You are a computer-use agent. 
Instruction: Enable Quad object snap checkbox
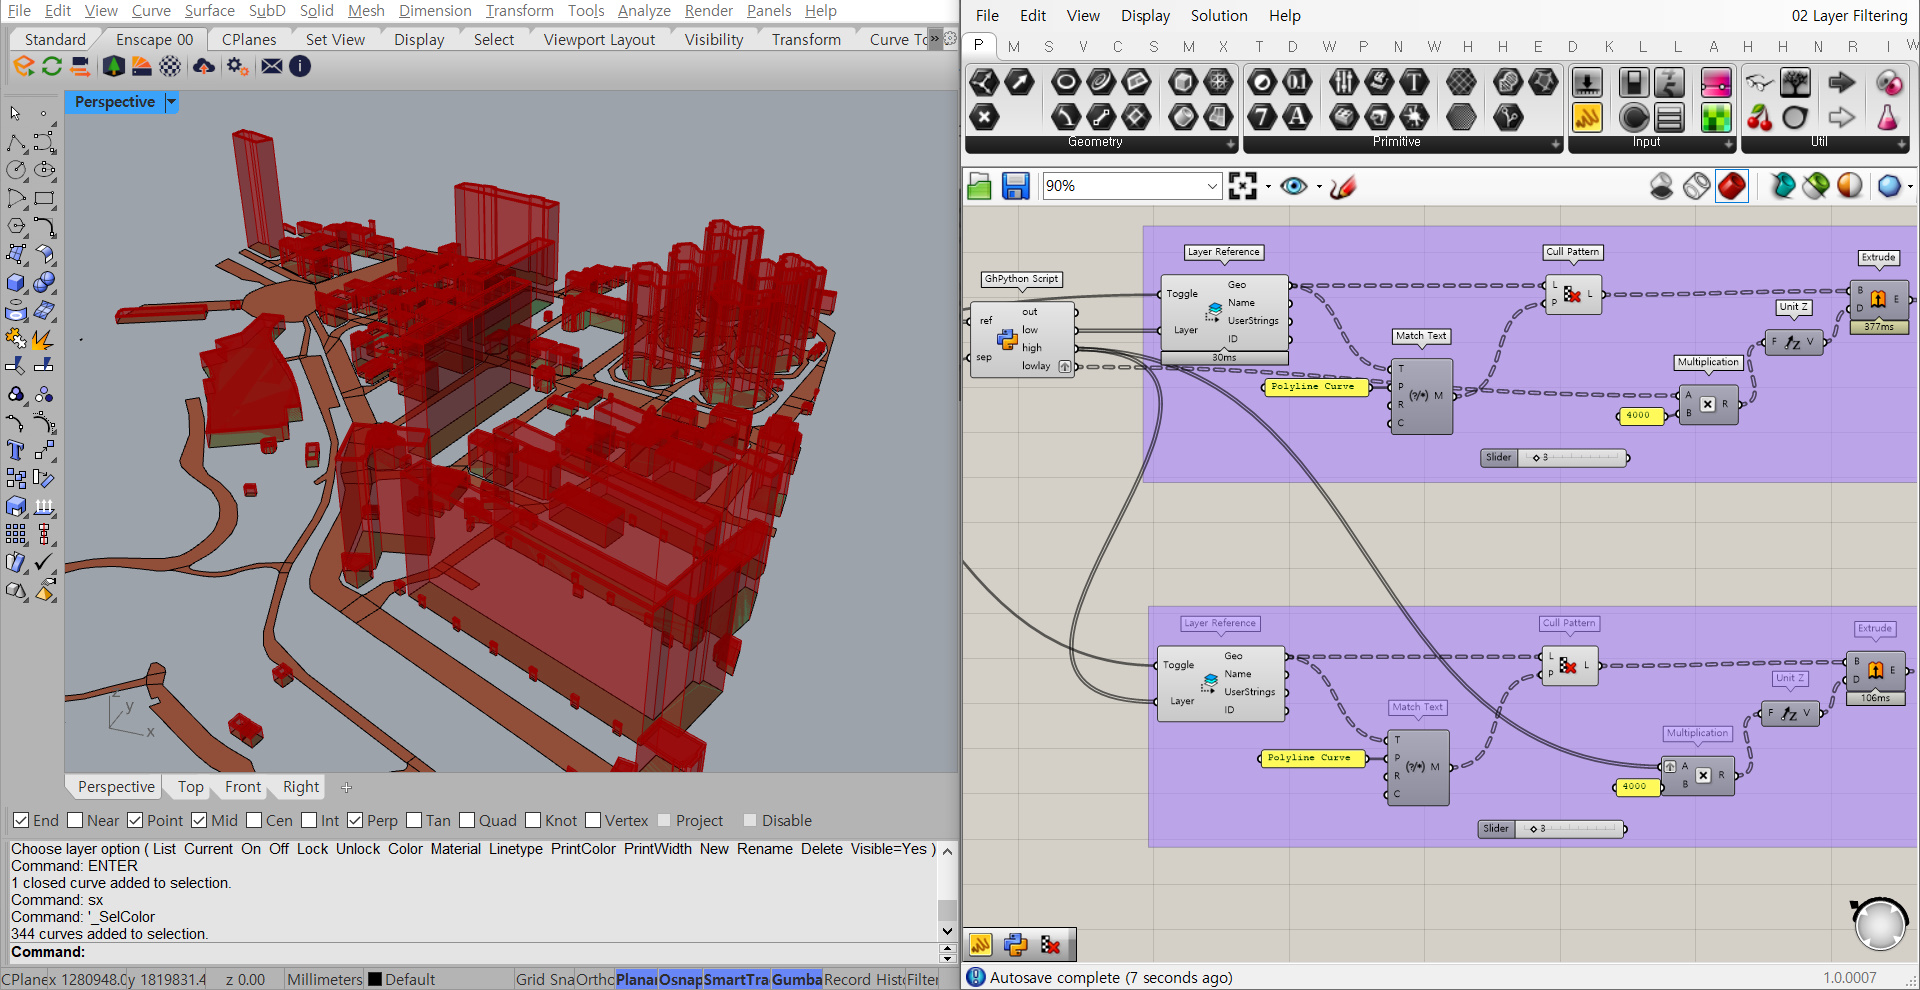pyautogui.click(x=467, y=820)
